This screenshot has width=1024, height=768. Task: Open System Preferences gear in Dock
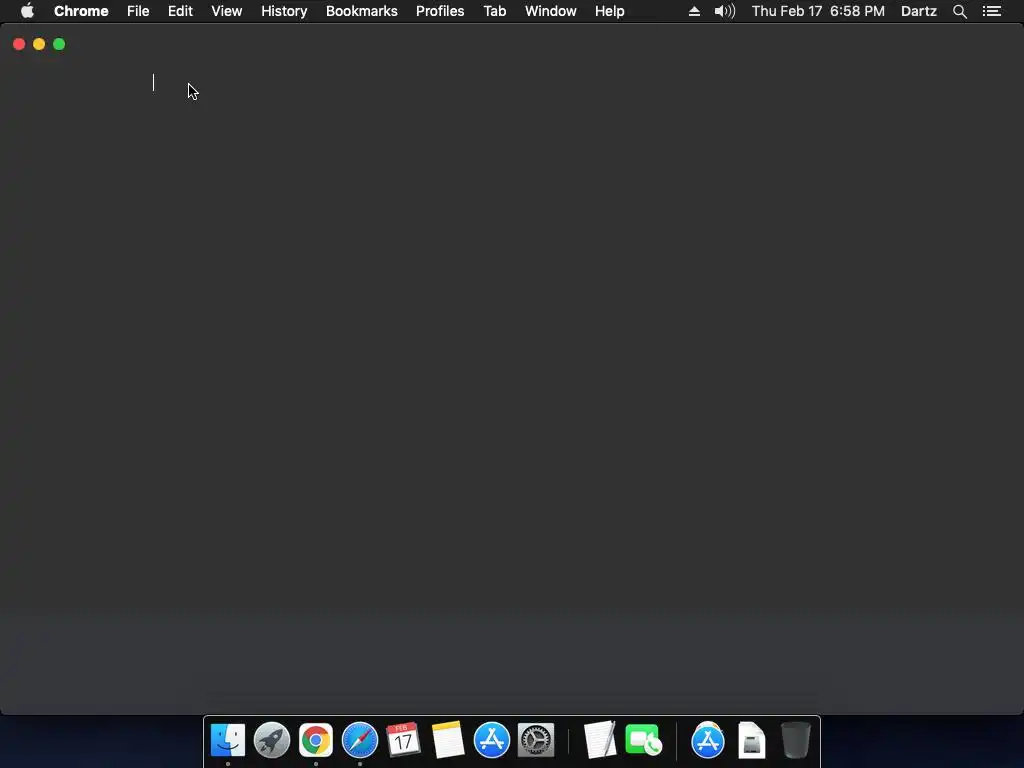tap(536, 740)
